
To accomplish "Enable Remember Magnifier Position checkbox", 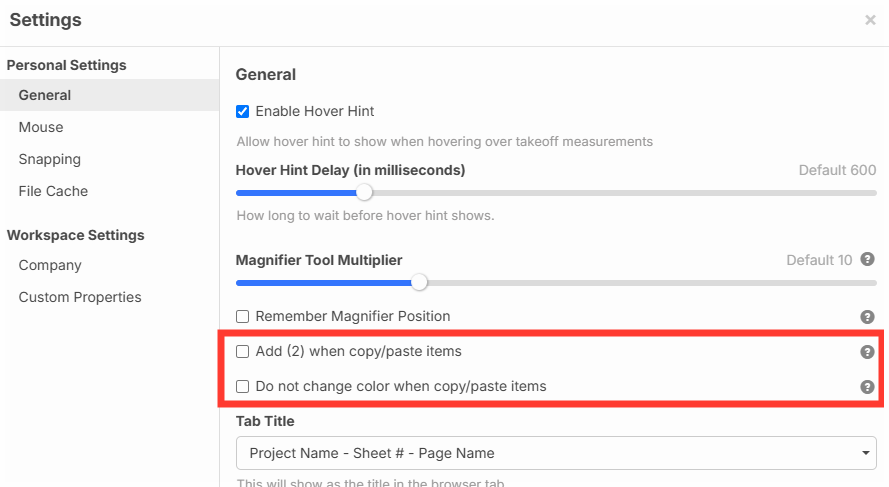I will pos(242,316).
